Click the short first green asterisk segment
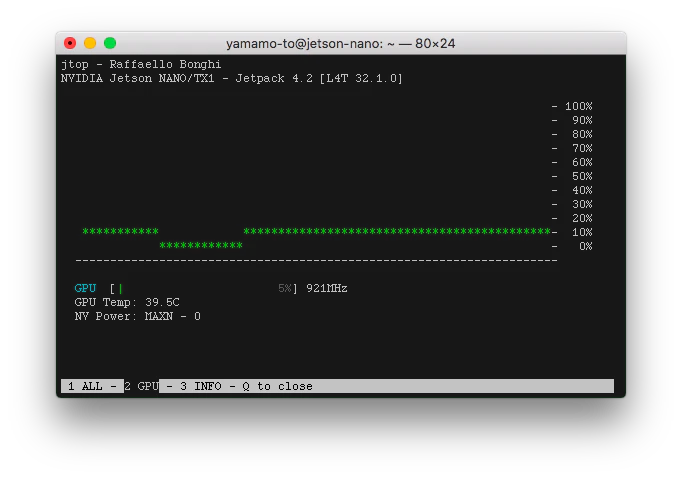Screen dimensions: 682x478 tap(120, 231)
